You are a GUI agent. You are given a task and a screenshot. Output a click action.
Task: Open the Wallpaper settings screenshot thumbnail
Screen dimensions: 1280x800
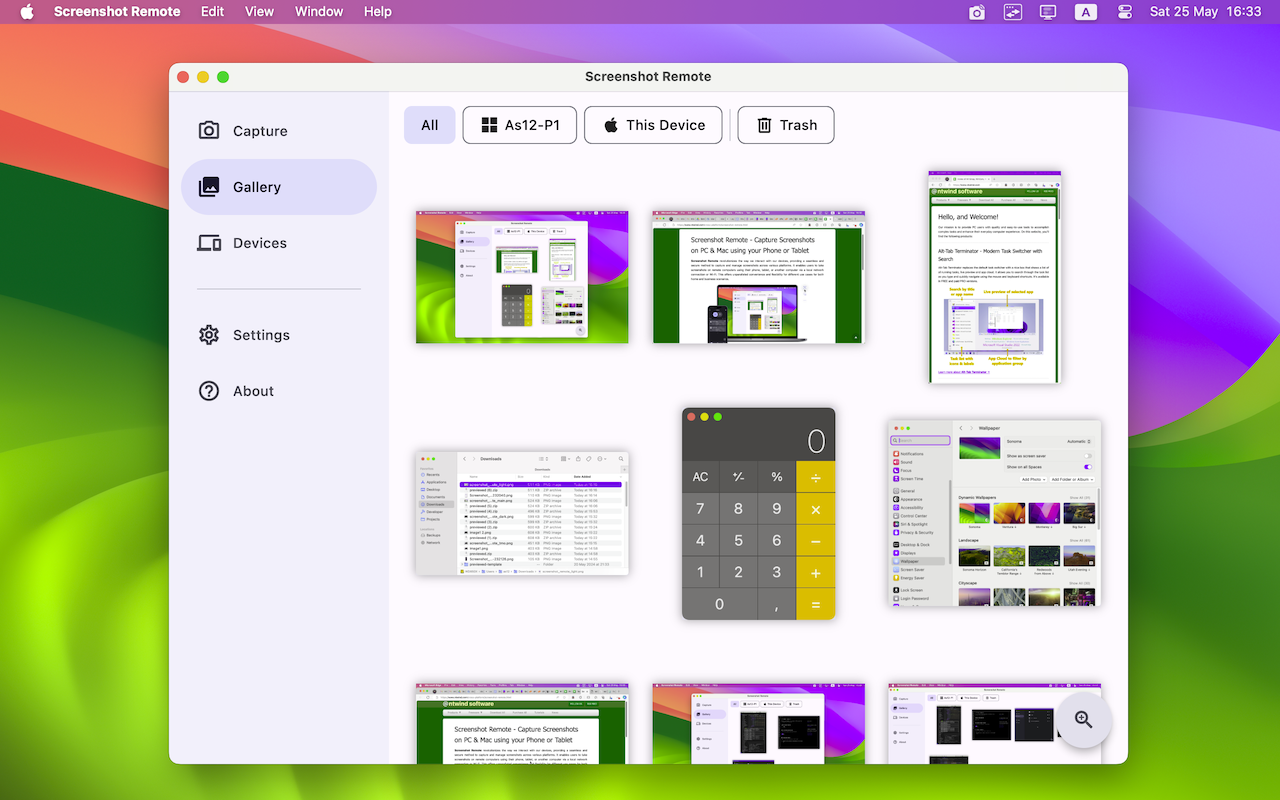point(993,511)
